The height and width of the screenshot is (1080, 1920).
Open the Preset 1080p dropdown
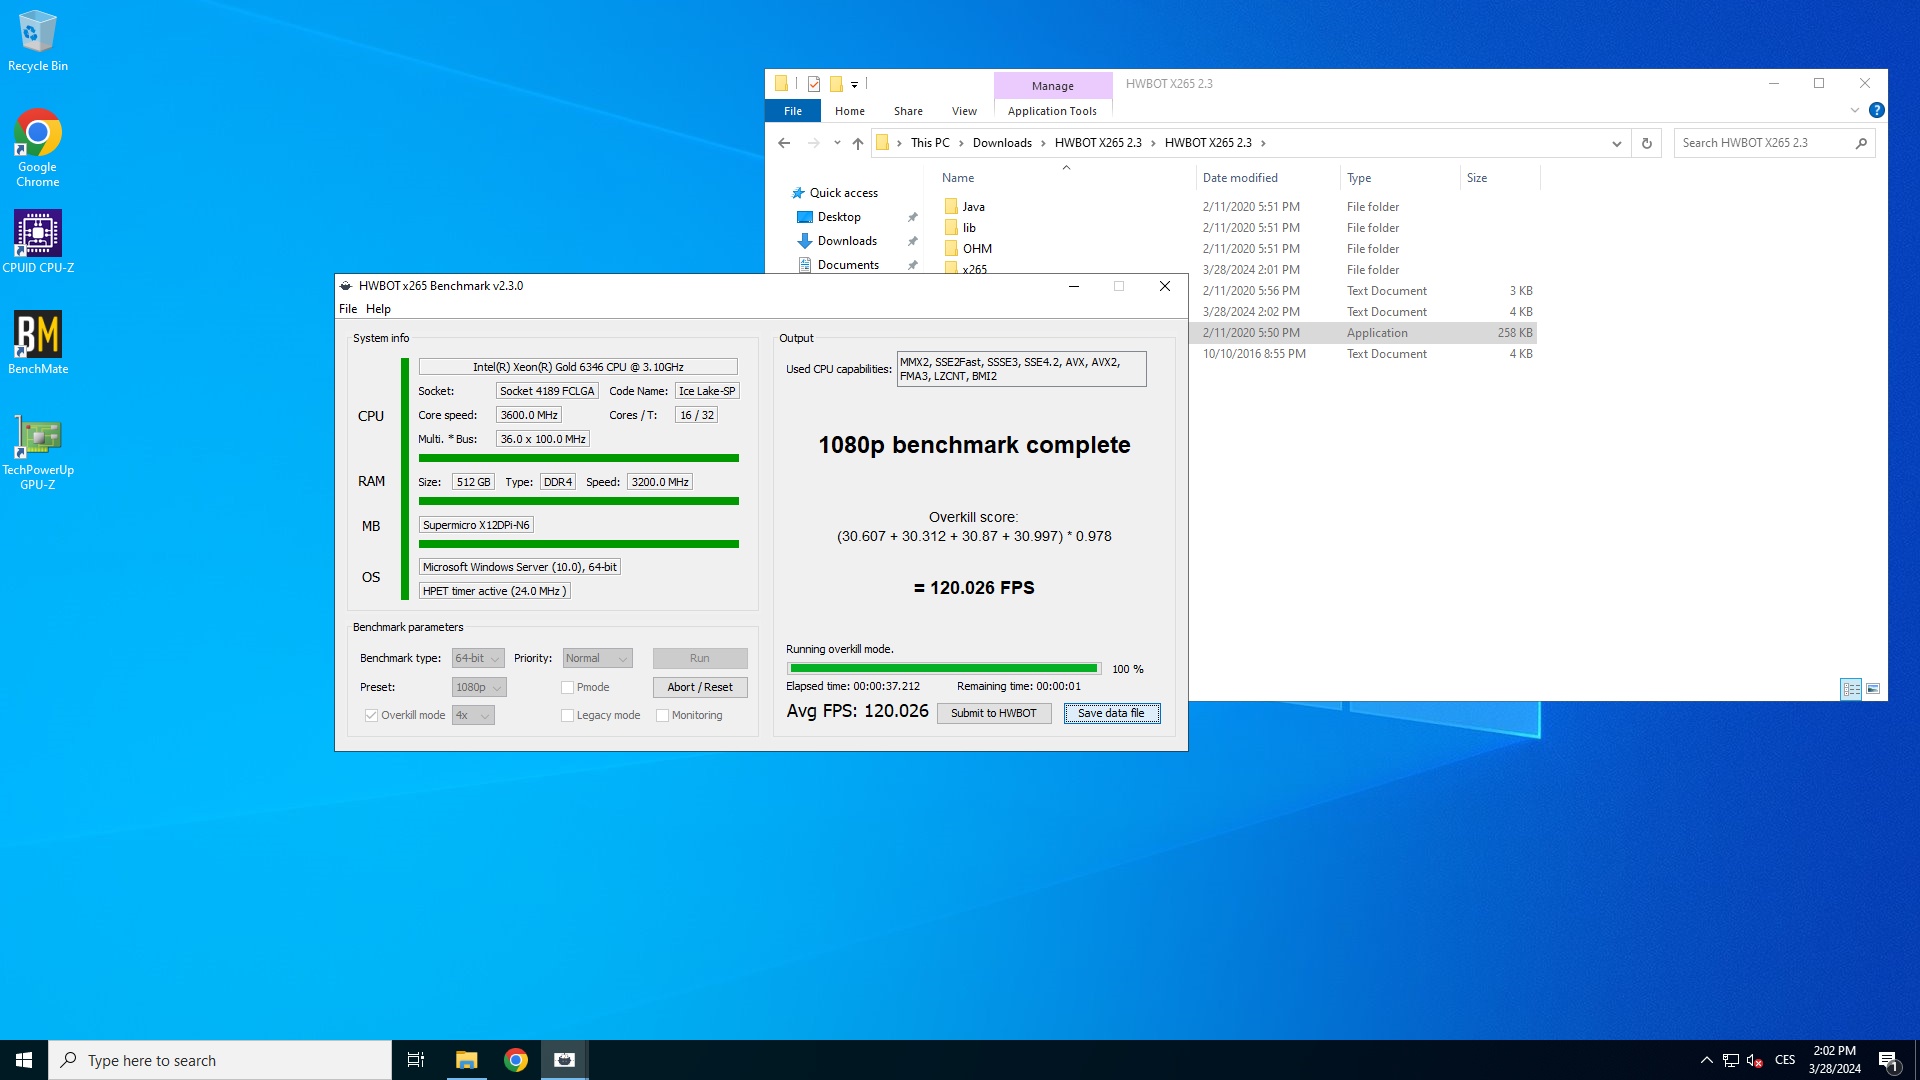[x=479, y=687]
